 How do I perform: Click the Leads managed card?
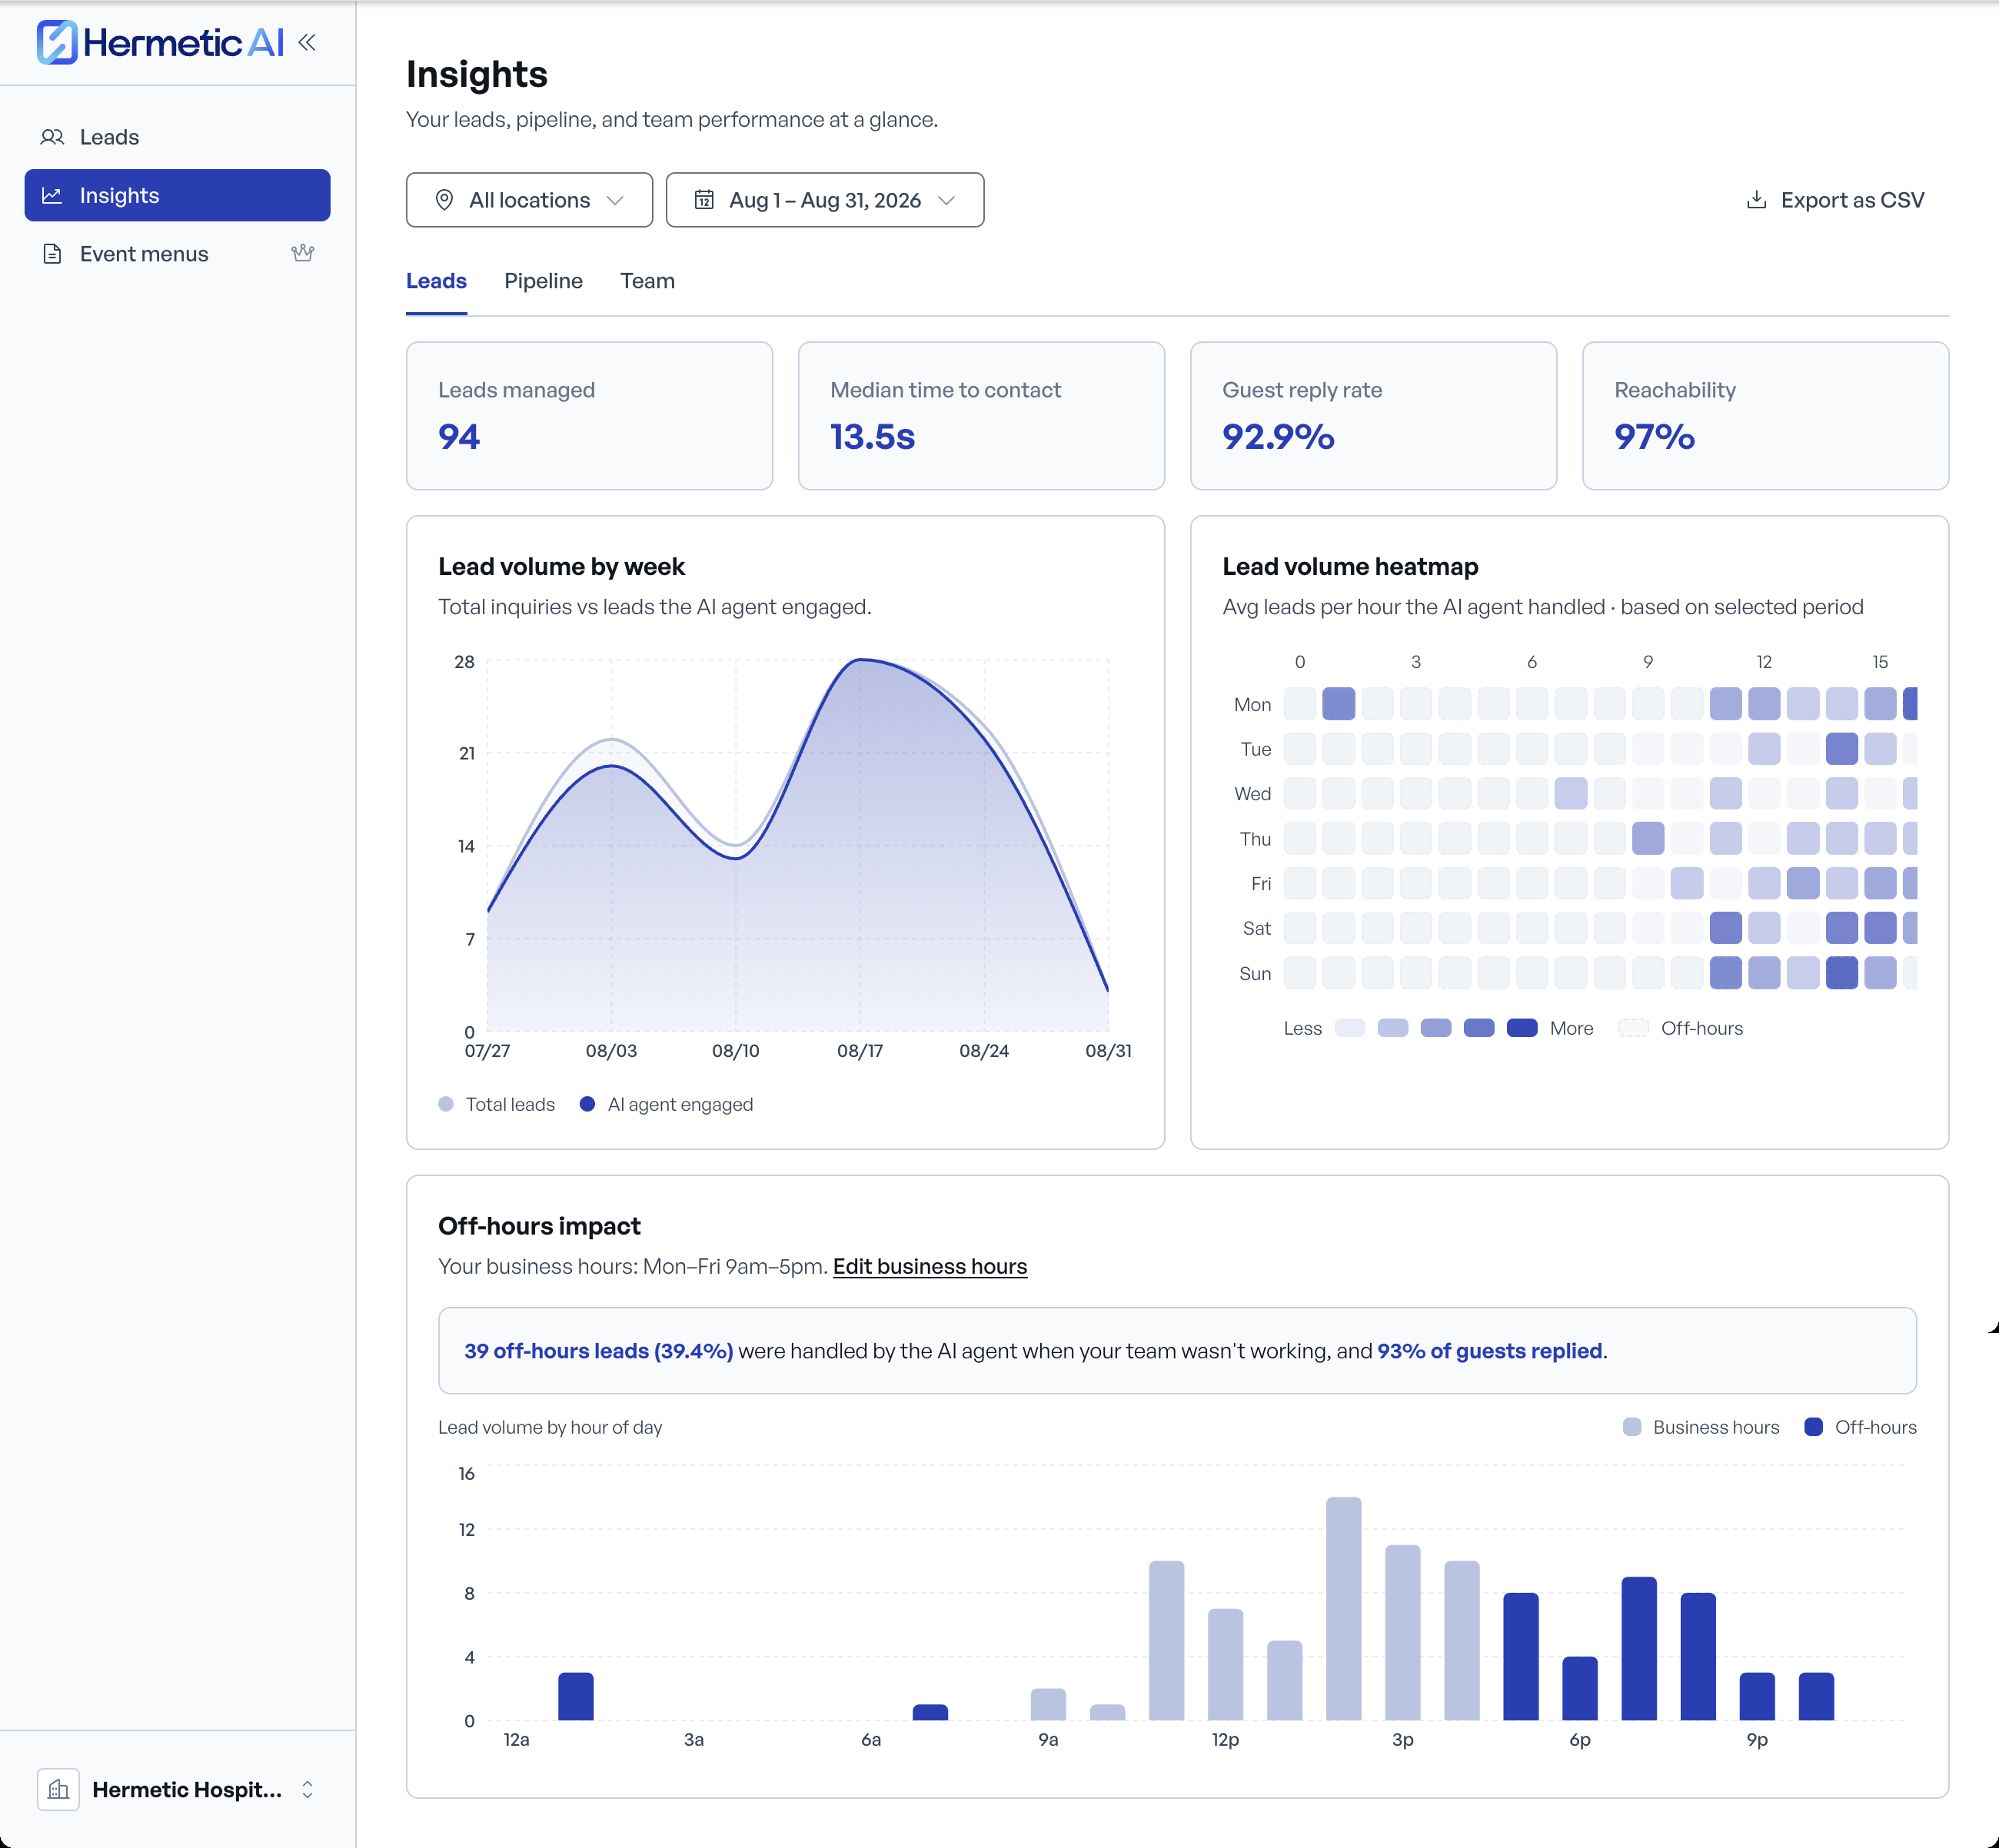click(590, 416)
